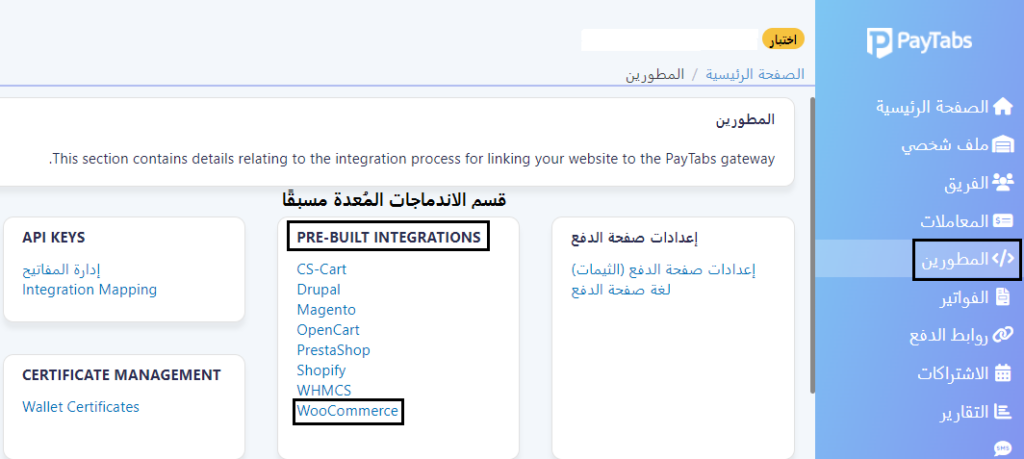Viewport: 1024px width, 459px height.
Task: Click the transactions (المعاملات) icon
Action: pos(1003,221)
